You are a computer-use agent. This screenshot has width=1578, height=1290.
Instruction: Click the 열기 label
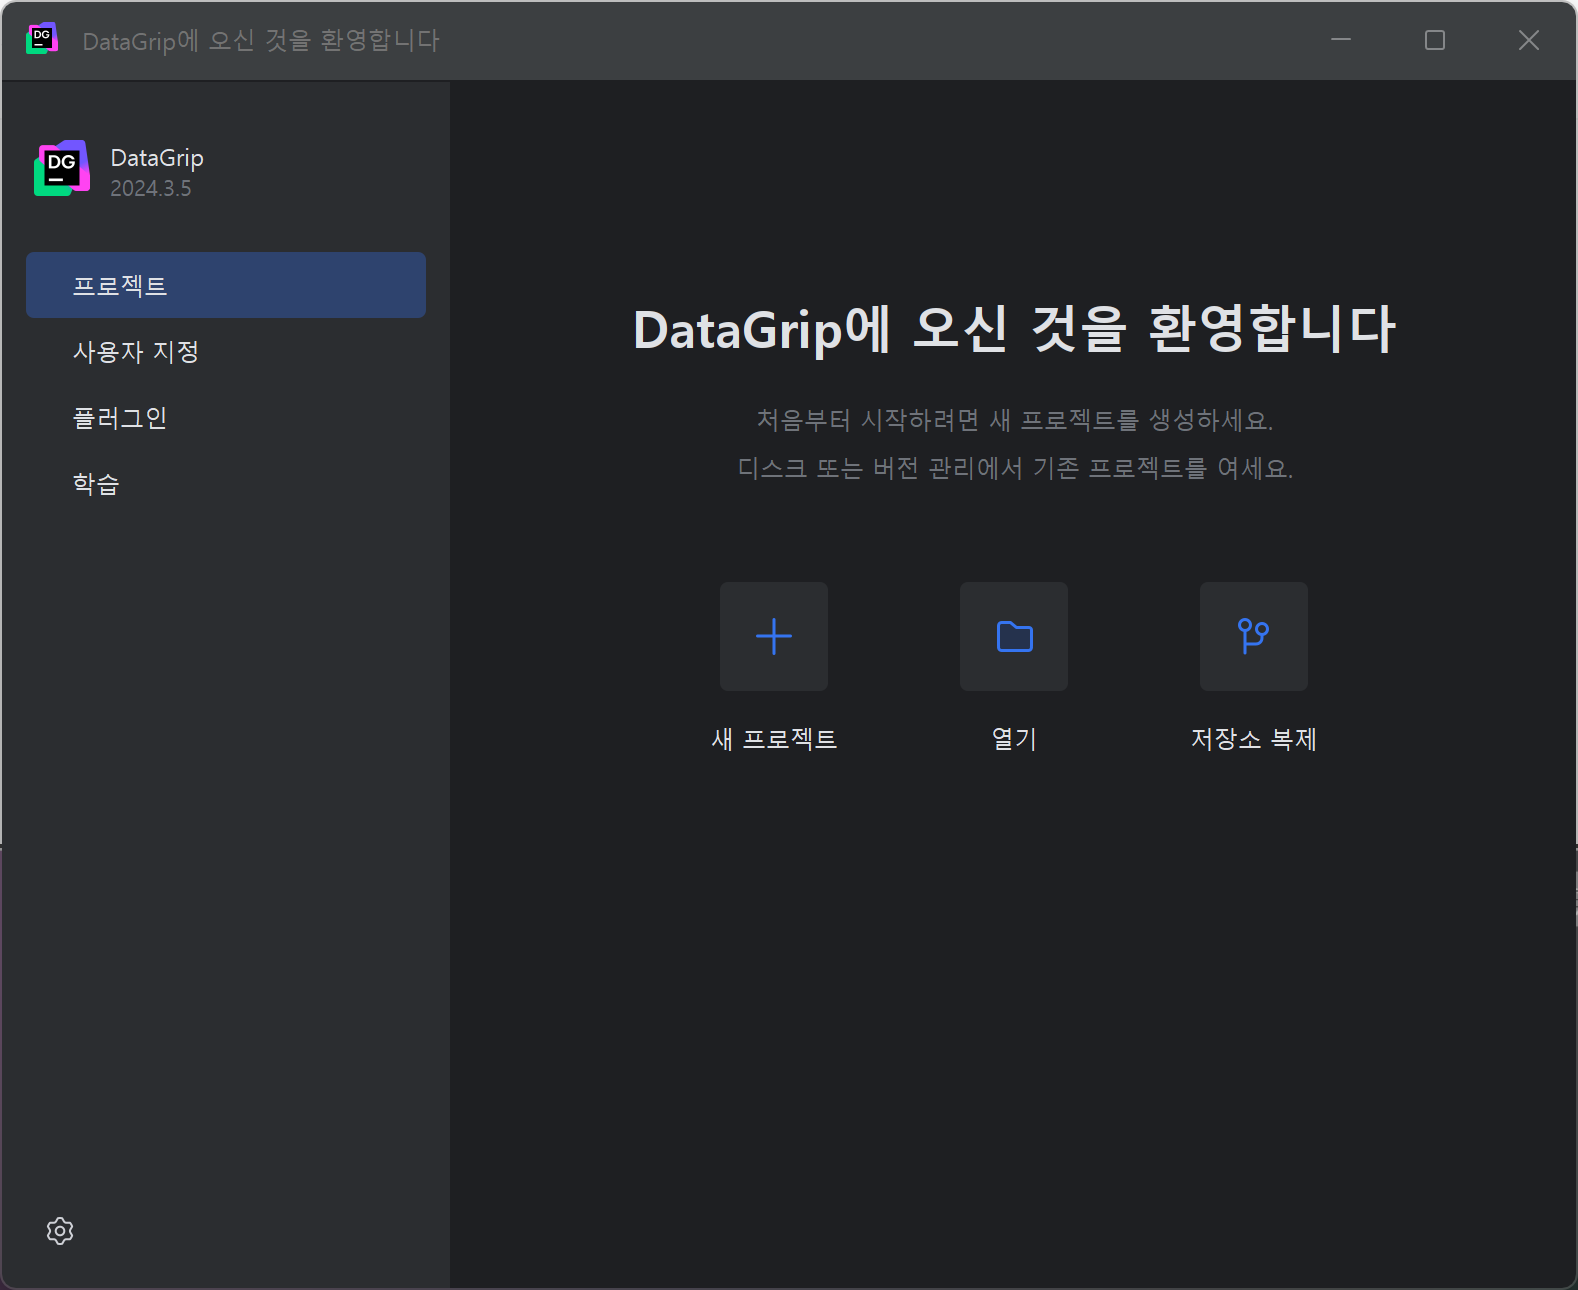tap(1014, 739)
